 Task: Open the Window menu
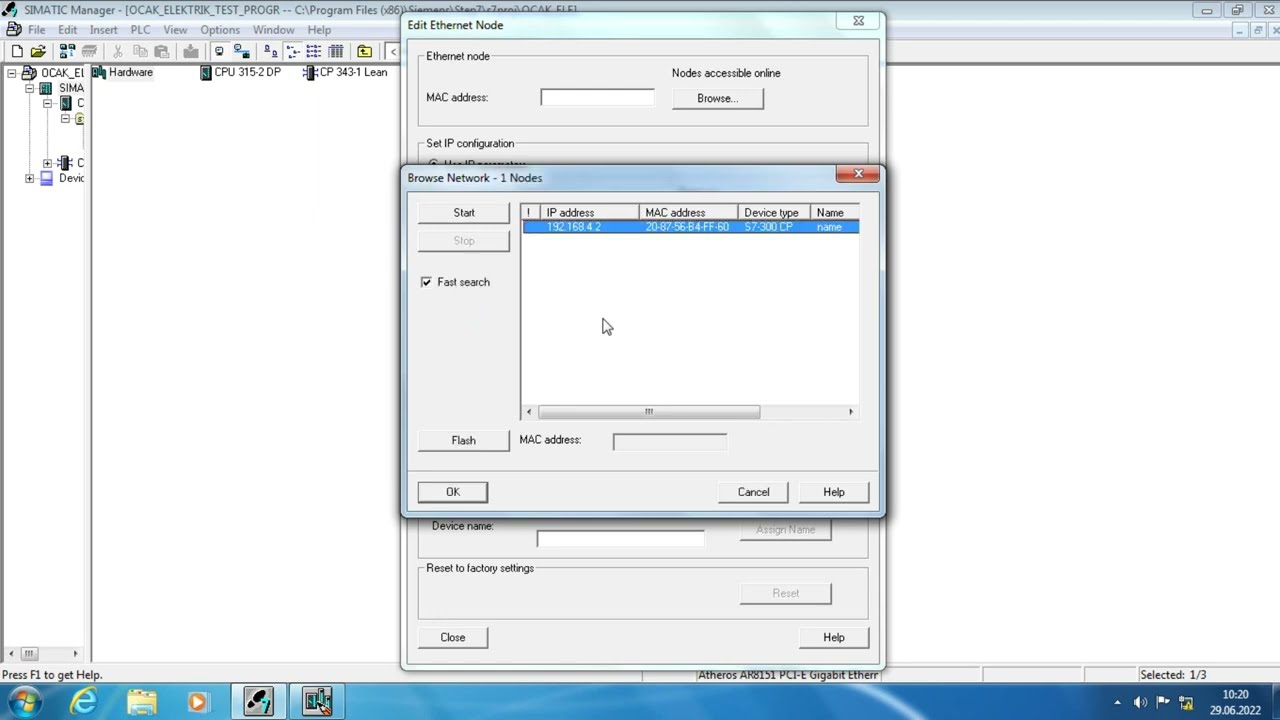pyautogui.click(x=273, y=30)
